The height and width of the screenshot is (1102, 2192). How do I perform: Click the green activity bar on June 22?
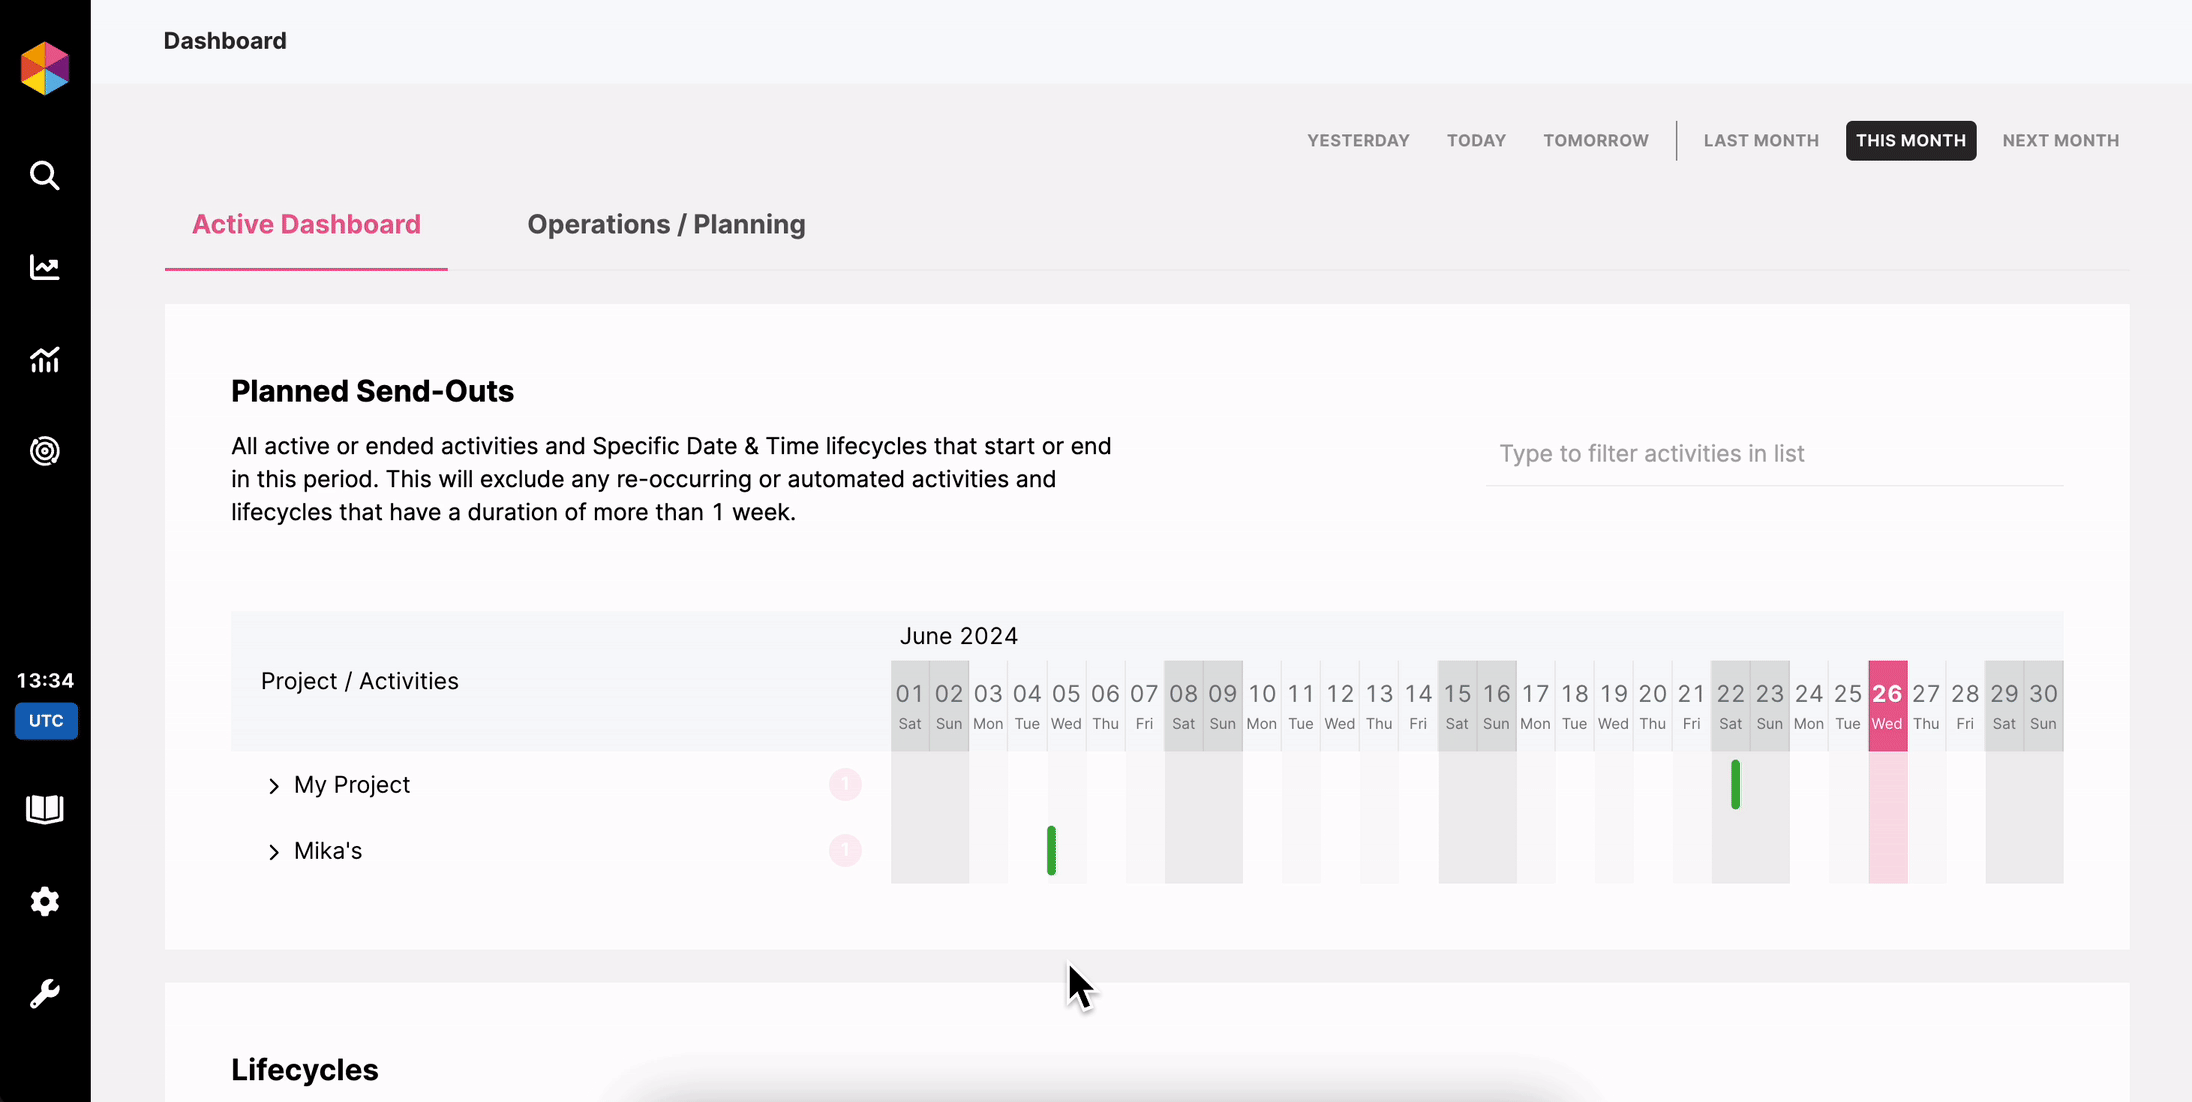tap(1735, 785)
